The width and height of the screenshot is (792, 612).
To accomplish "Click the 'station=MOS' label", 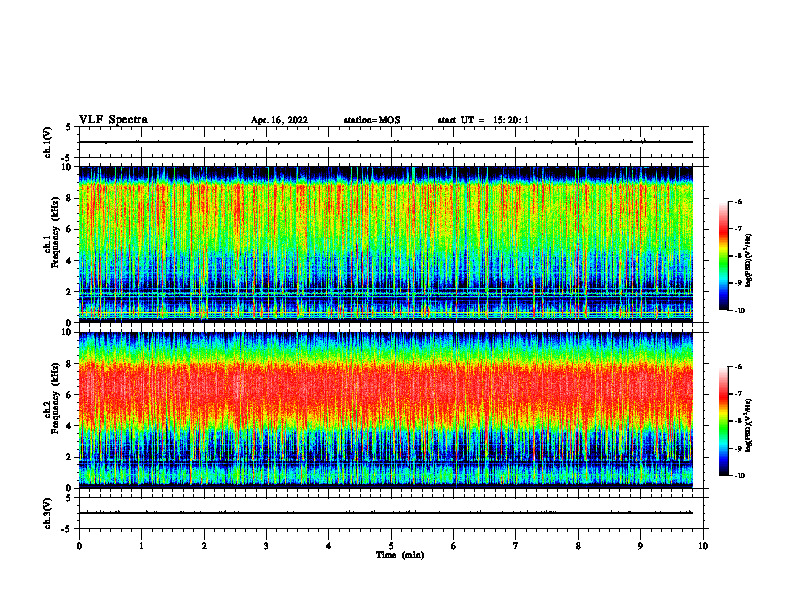I will [x=372, y=120].
